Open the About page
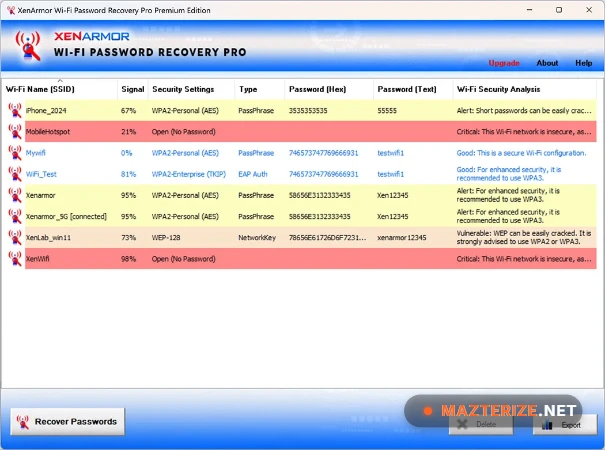 tap(547, 63)
